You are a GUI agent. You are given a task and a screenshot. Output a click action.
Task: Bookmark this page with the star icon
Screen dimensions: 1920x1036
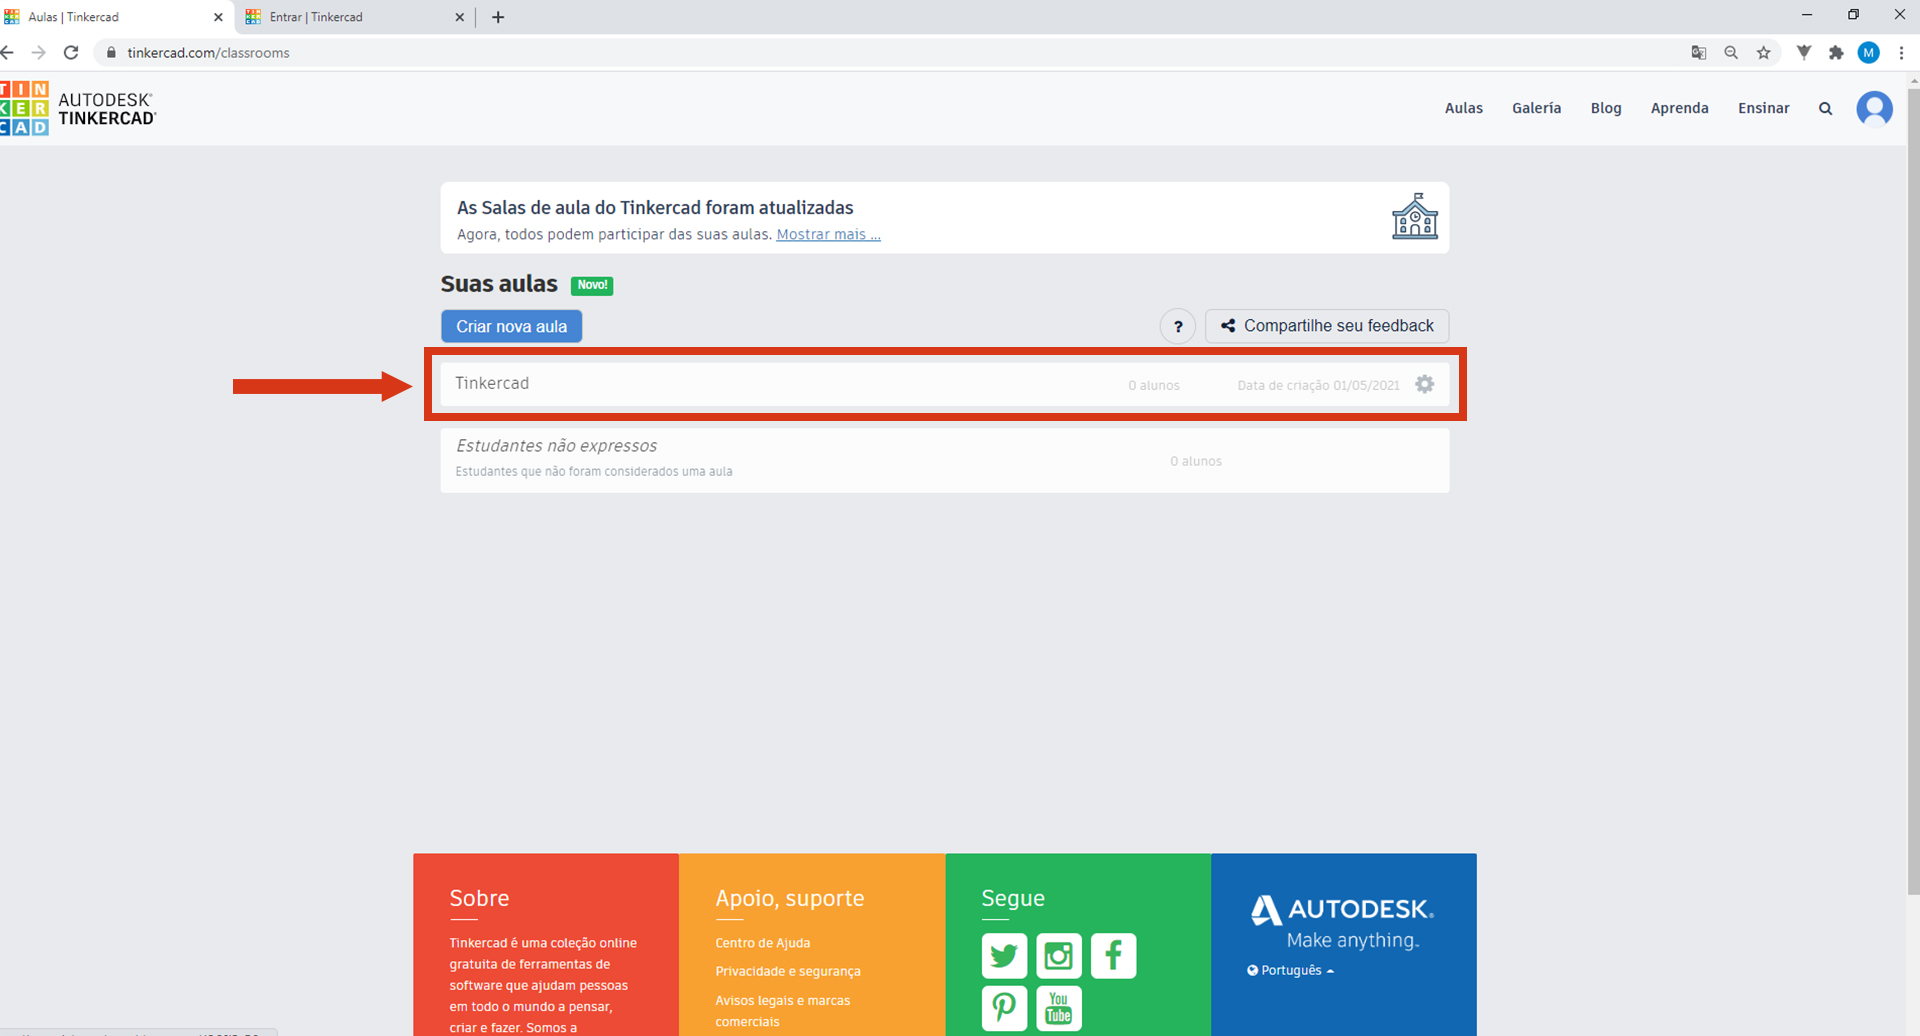(1764, 53)
